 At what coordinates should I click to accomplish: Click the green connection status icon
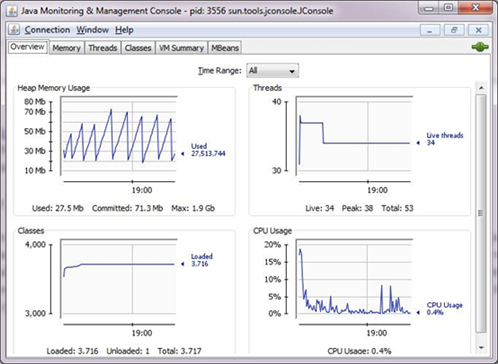(480, 47)
